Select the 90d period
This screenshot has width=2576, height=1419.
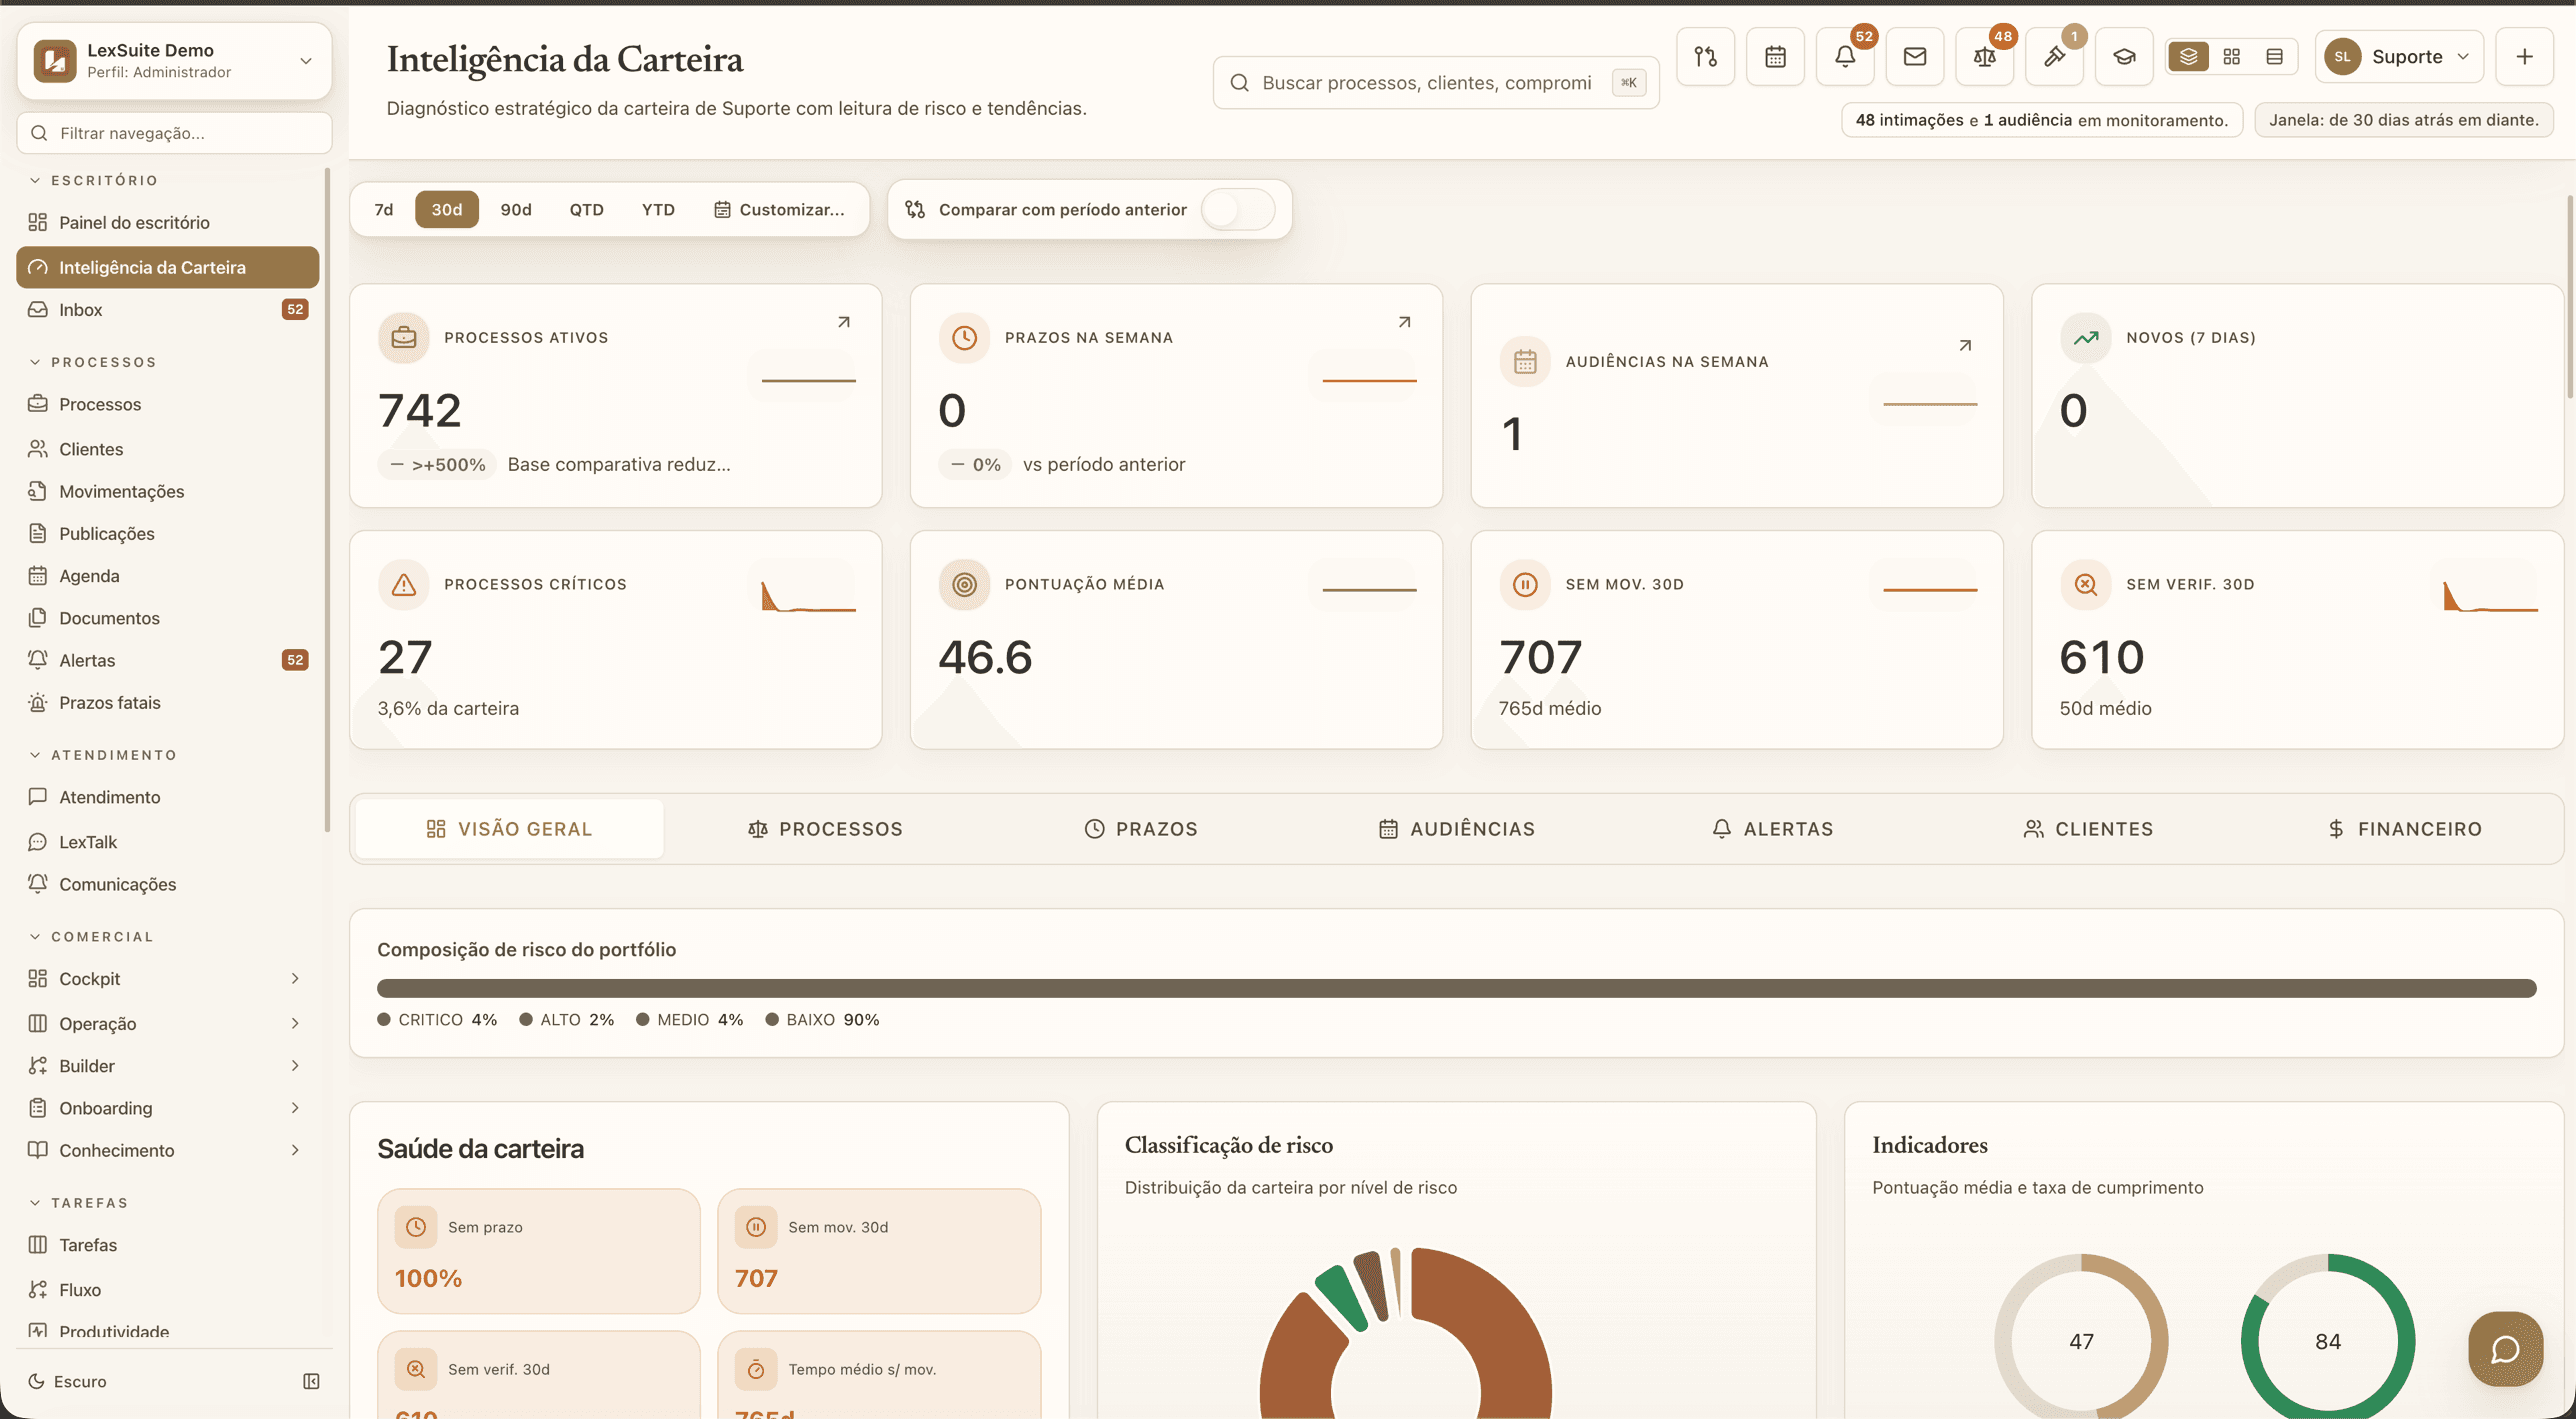pyautogui.click(x=516, y=210)
